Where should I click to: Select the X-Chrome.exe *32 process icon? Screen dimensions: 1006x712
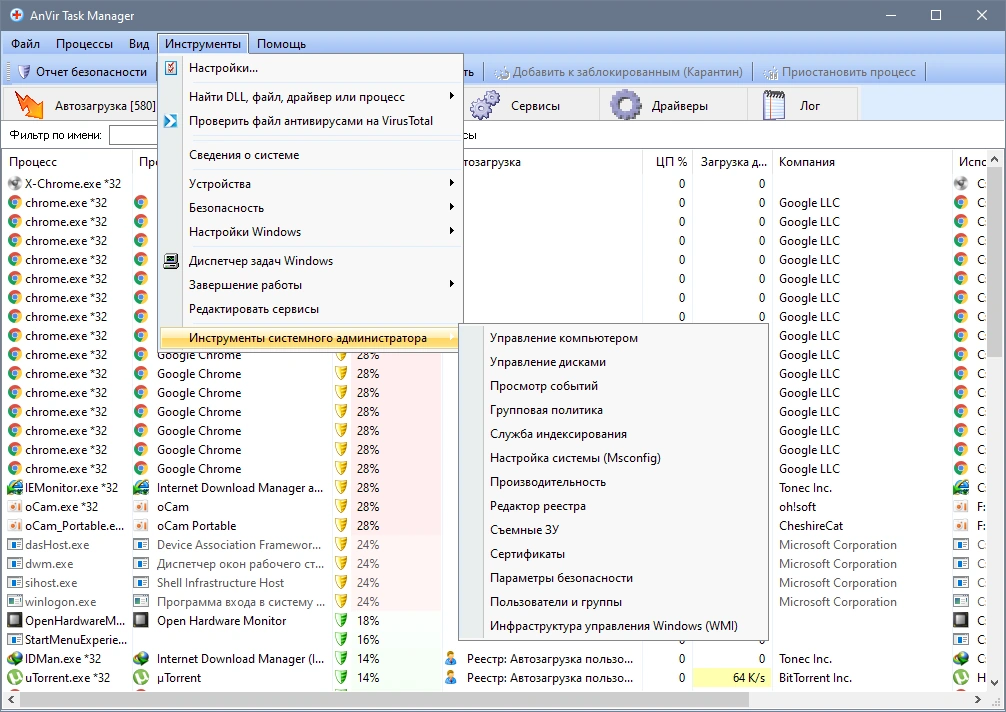click(15, 183)
